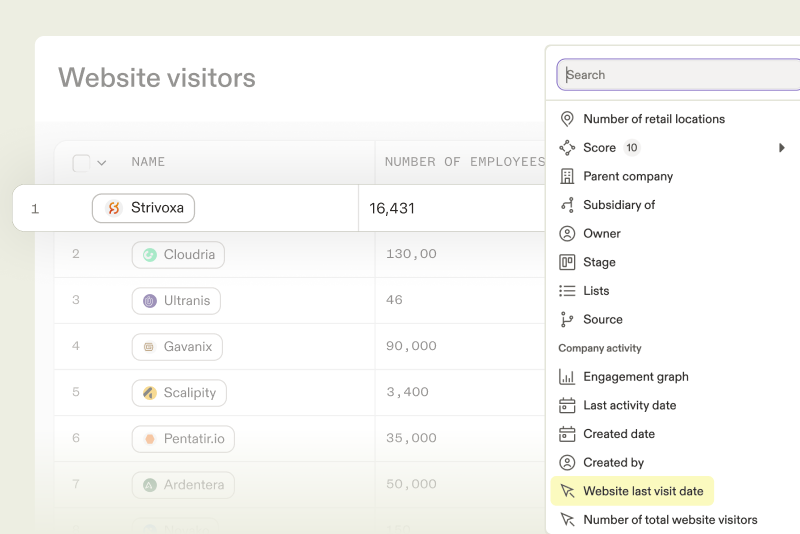Click row number 1 for Strivoxa
The height and width of the screenshot is (534, 800).
coord(35,209)
